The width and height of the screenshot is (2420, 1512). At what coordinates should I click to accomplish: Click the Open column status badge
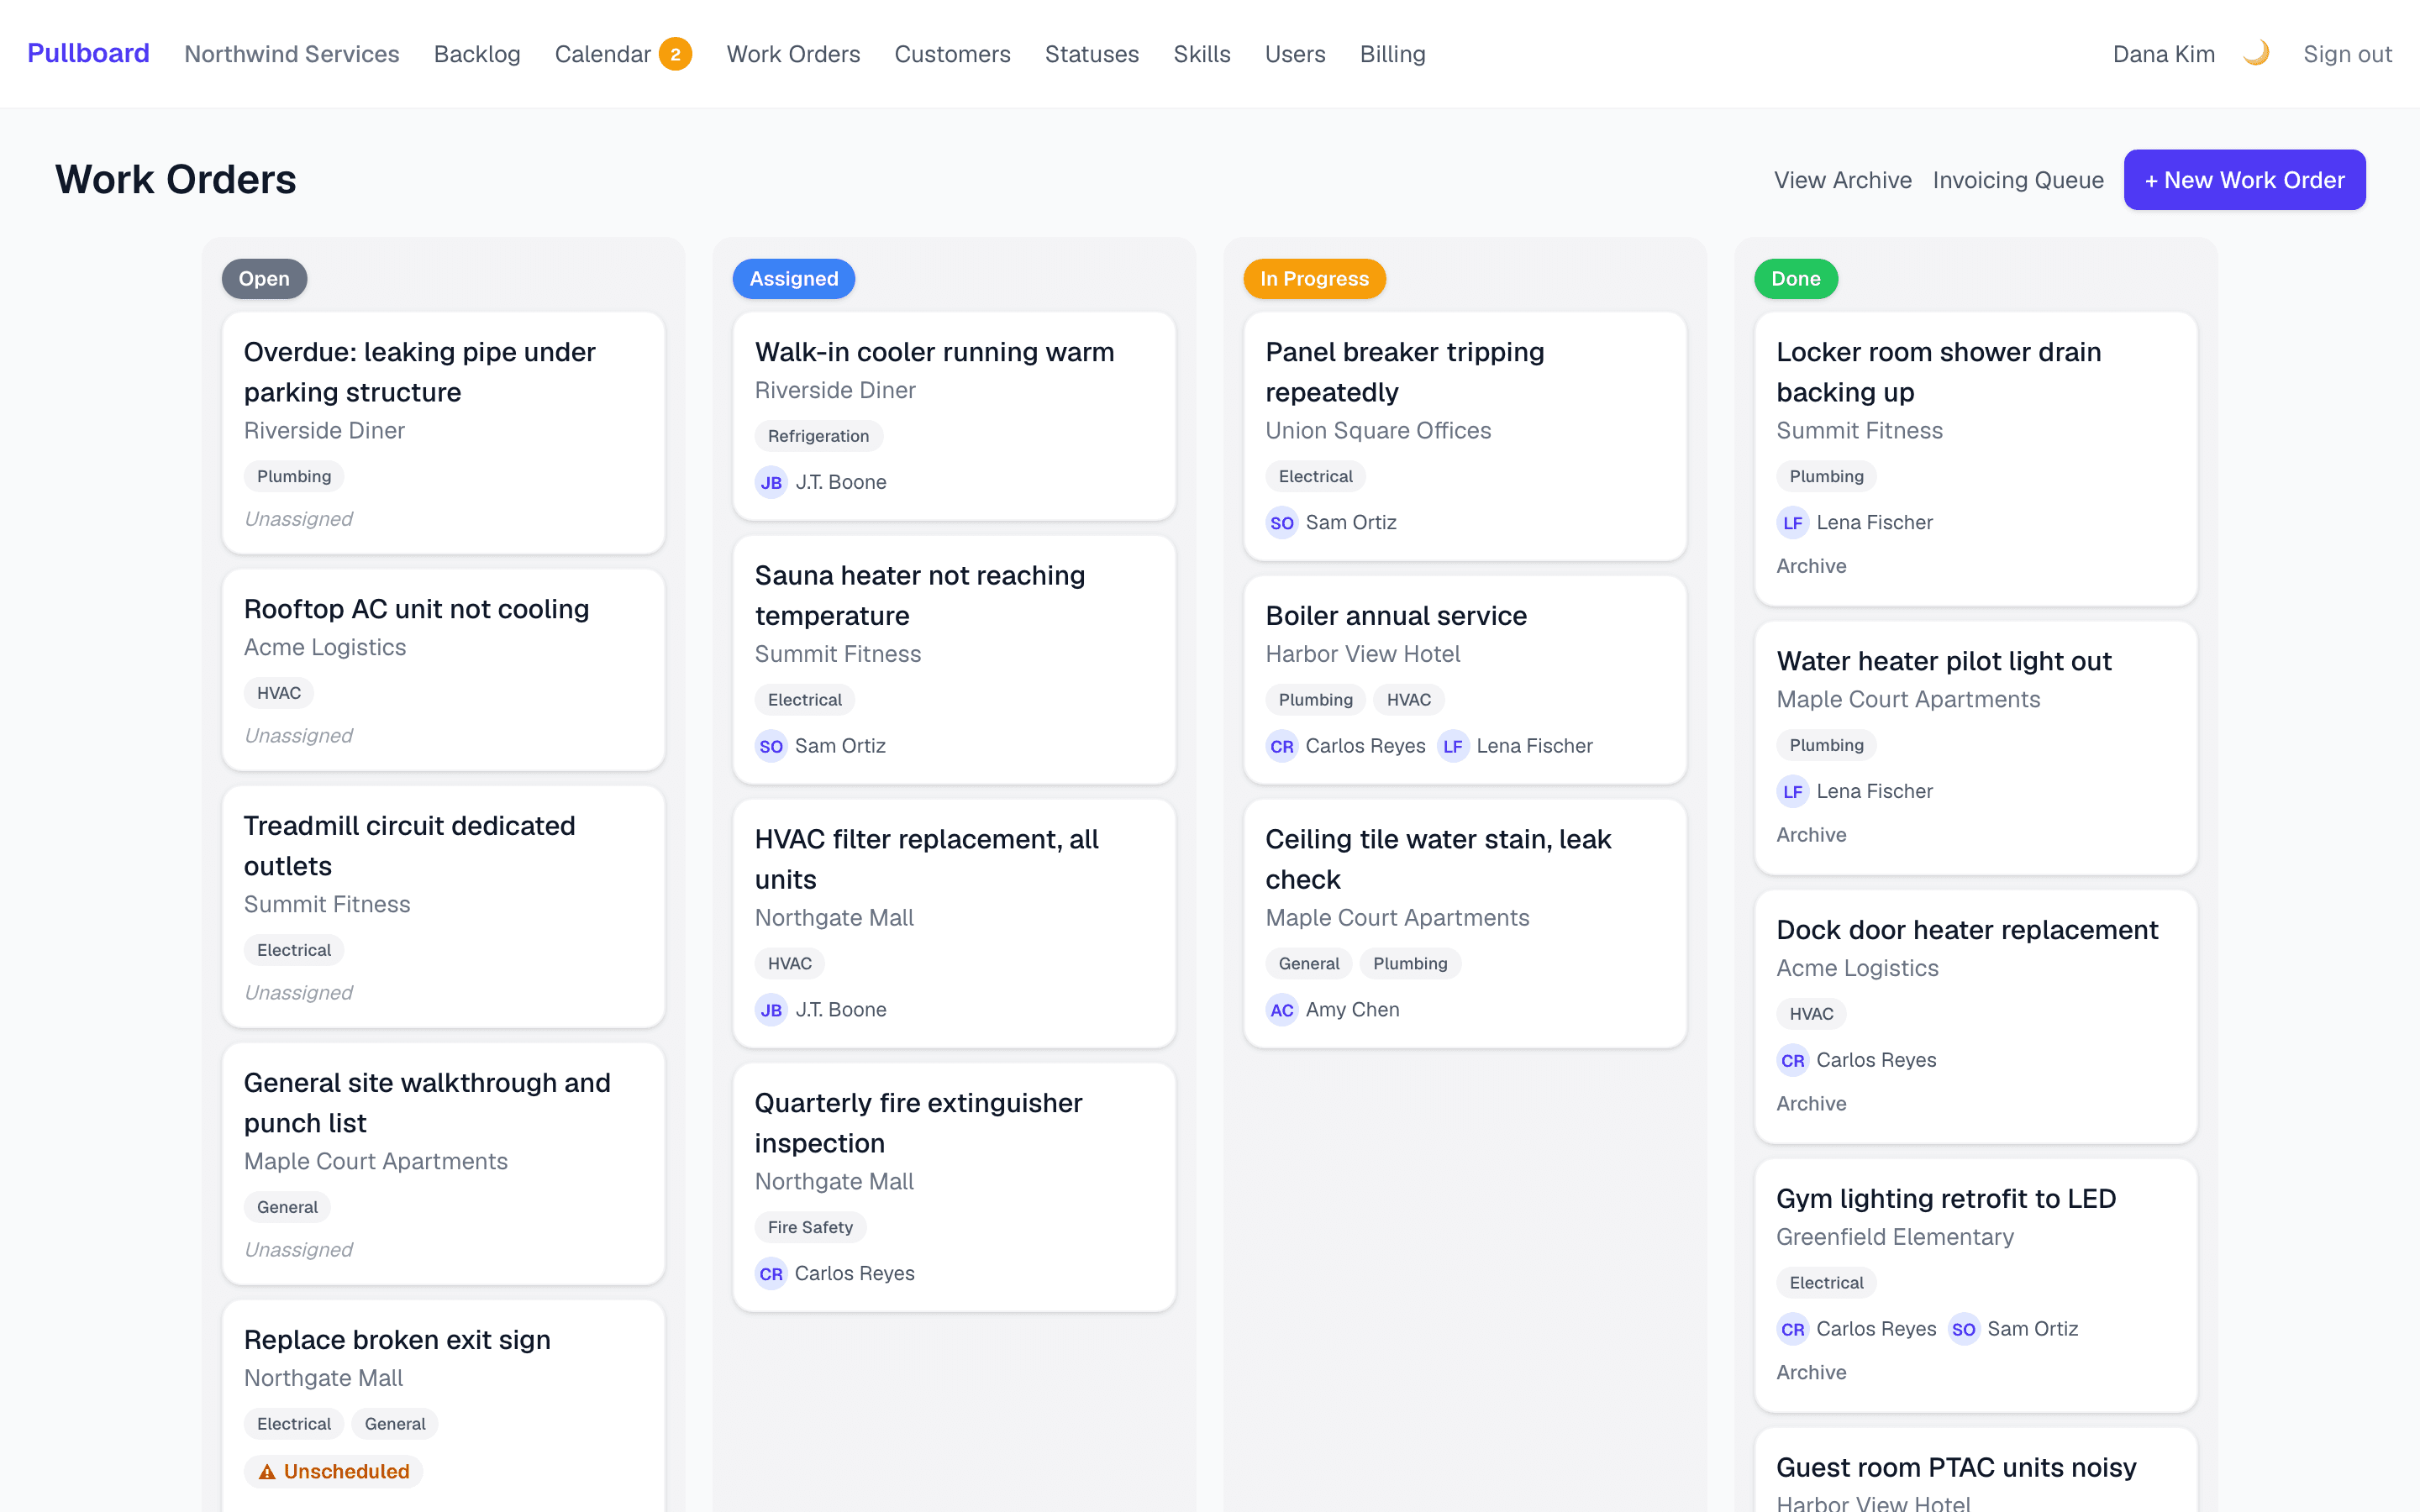coord(264,279)
